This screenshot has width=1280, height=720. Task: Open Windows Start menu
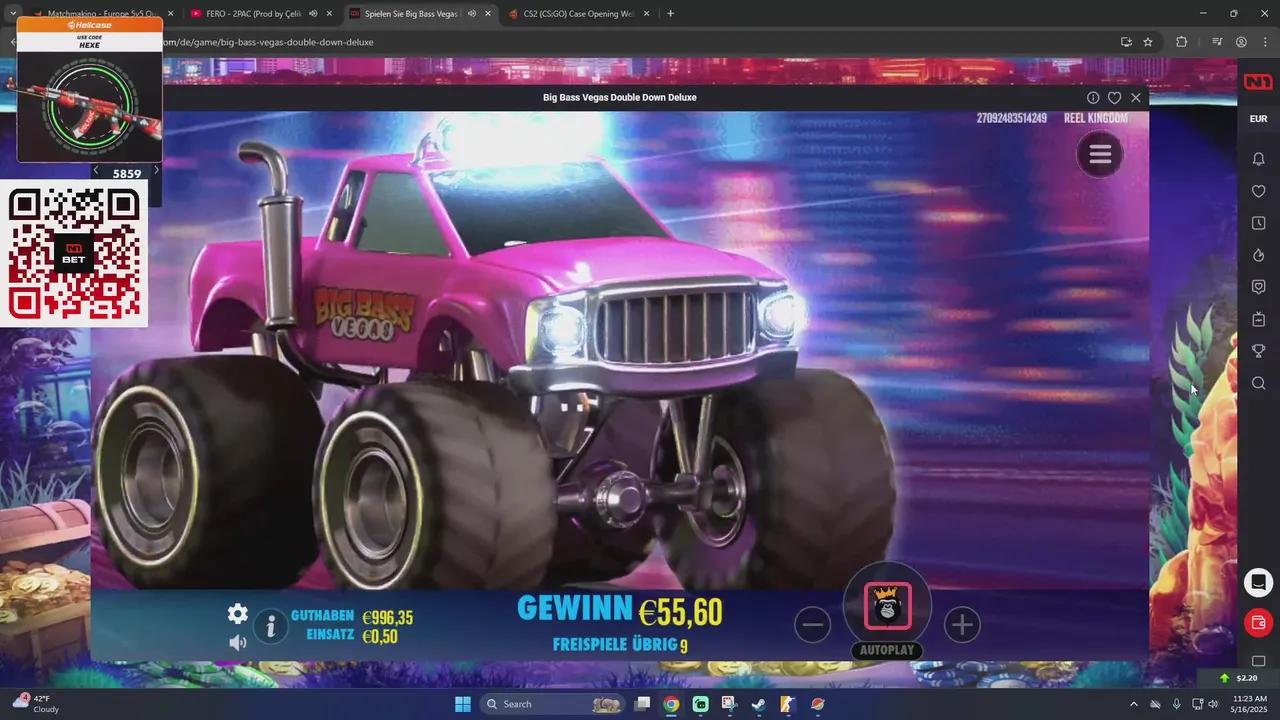(x=463, y=704)
